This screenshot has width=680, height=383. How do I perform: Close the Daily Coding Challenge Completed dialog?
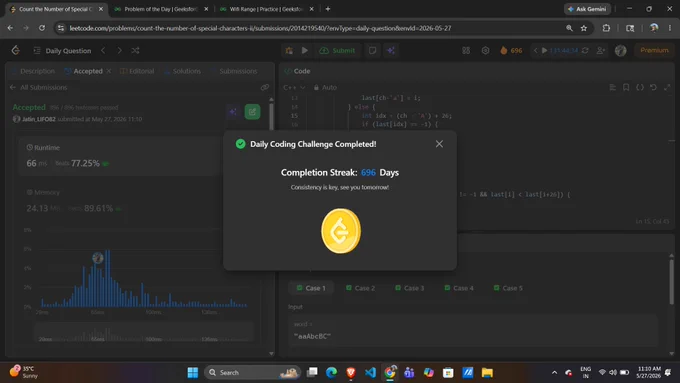tap(439, 144)
